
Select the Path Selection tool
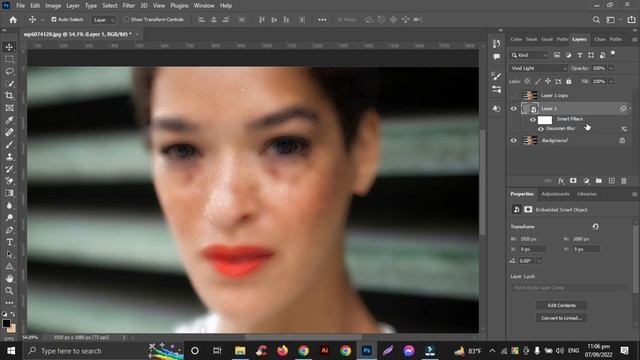[x=9, y=254]
